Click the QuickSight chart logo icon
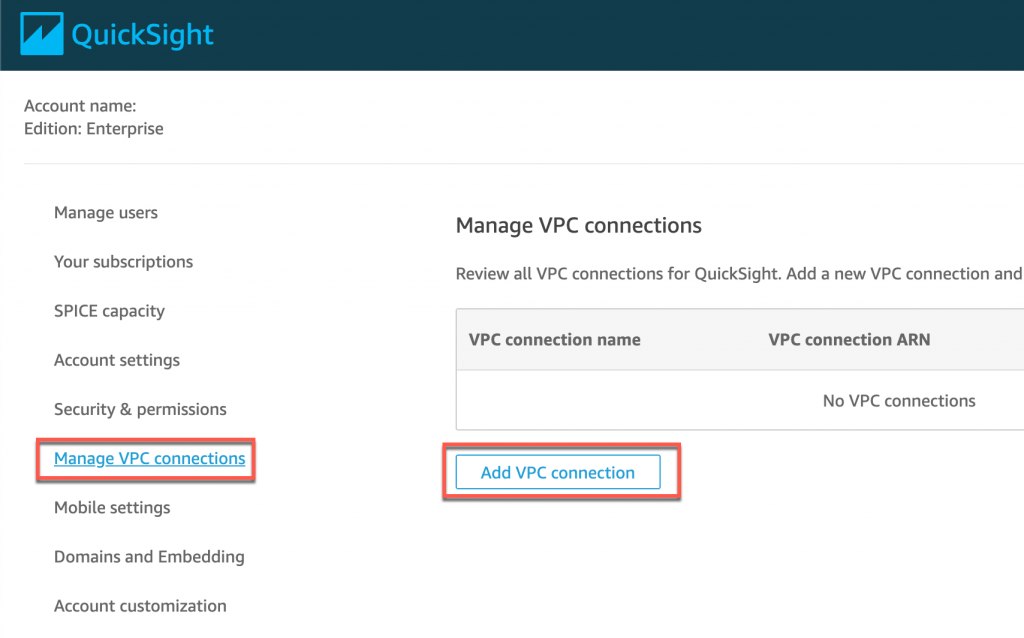 (42, 35)
